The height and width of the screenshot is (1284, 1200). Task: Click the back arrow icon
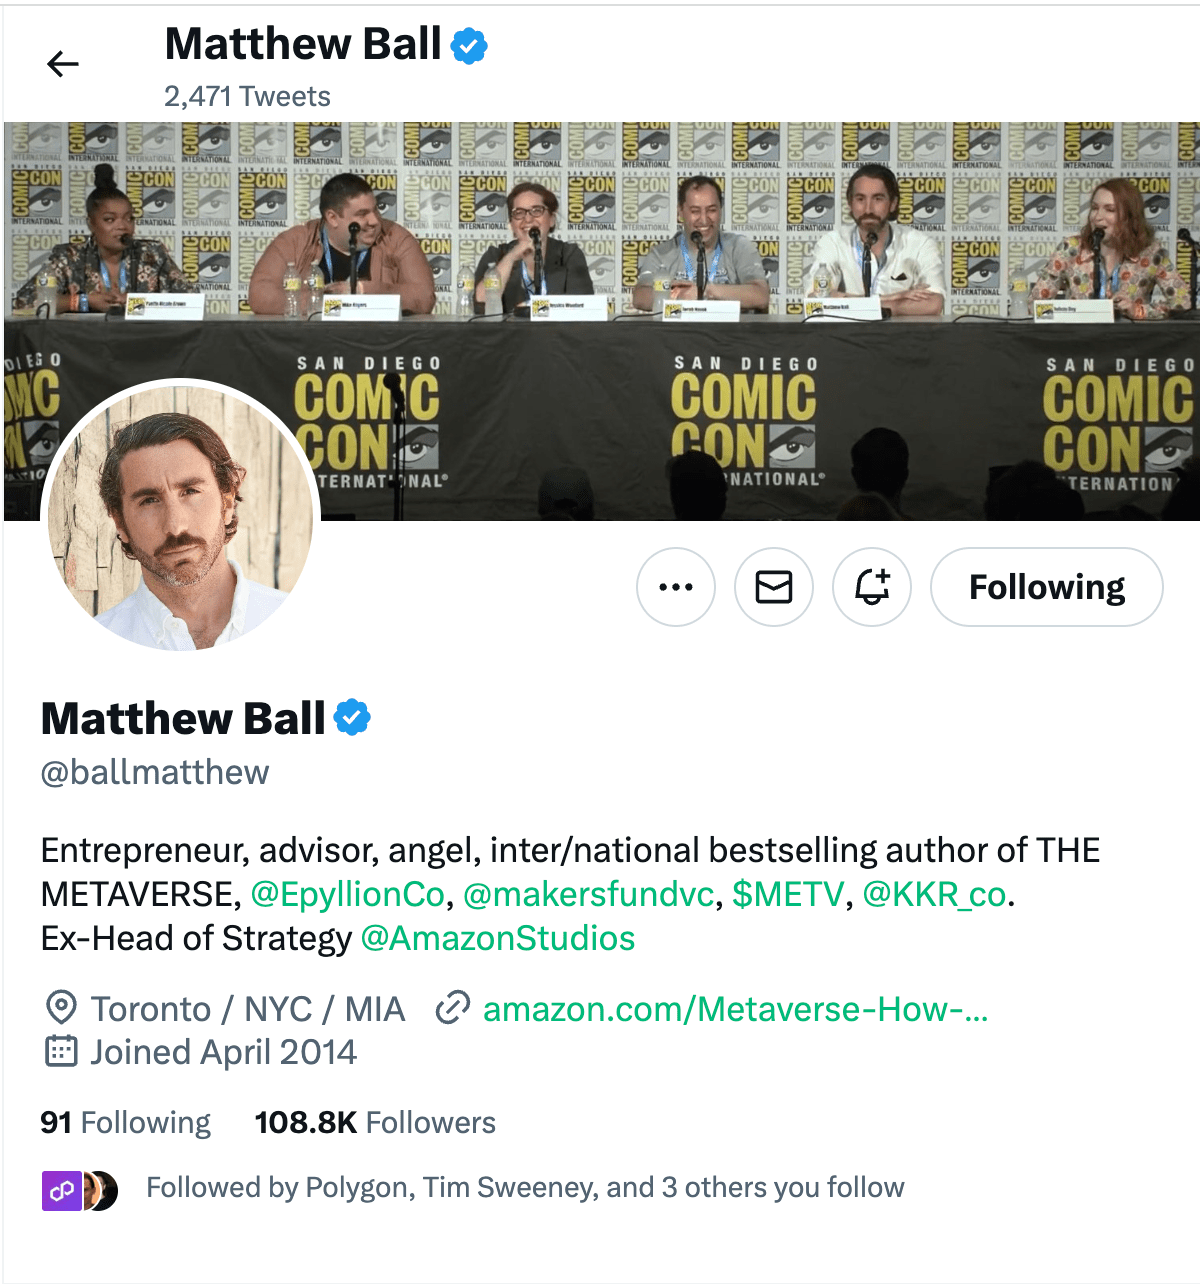(62, 65)
